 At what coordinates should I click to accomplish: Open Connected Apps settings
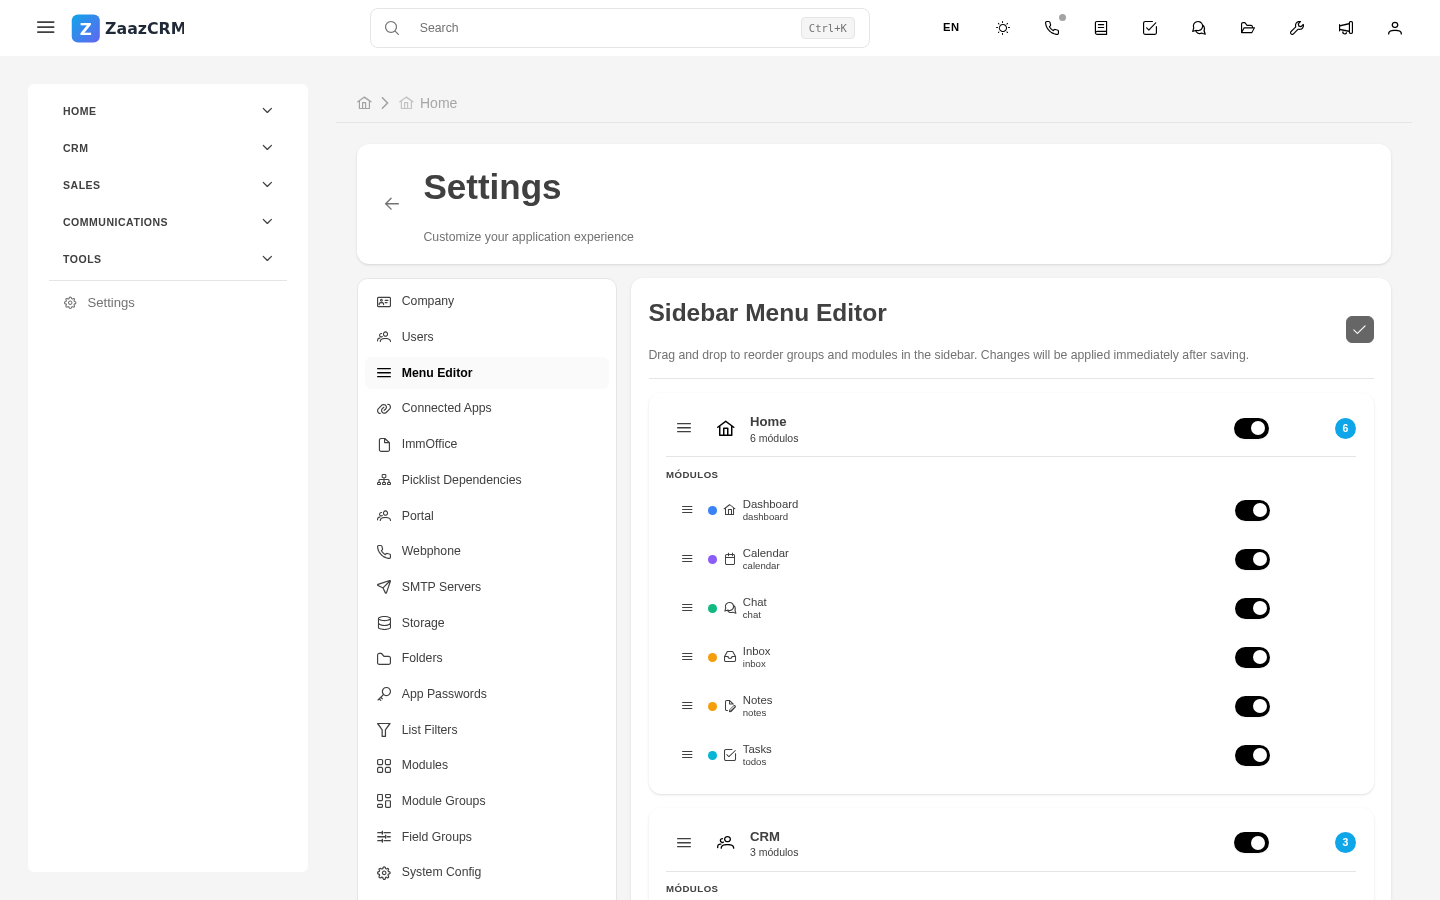pyautogui.click(x=487, y=408)
